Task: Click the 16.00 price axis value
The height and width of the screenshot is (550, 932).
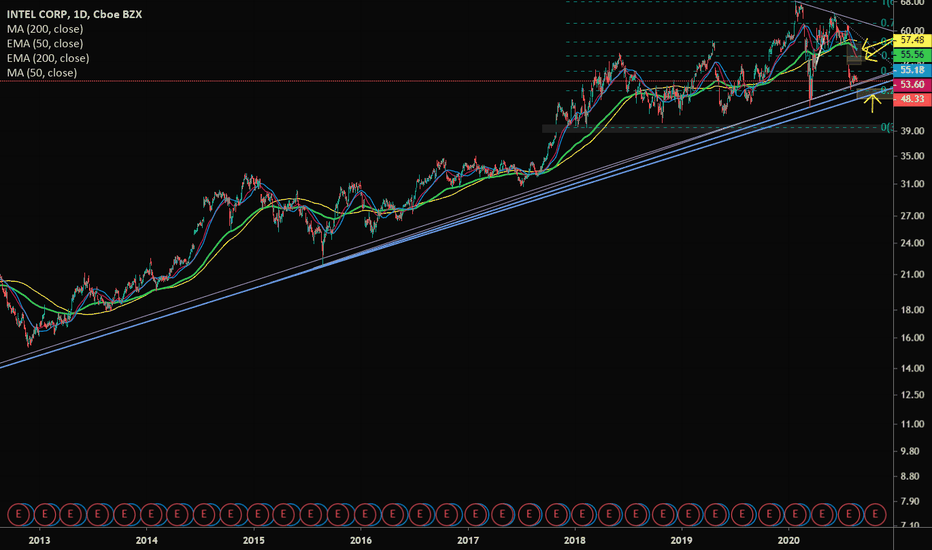Action: point(912,338)
